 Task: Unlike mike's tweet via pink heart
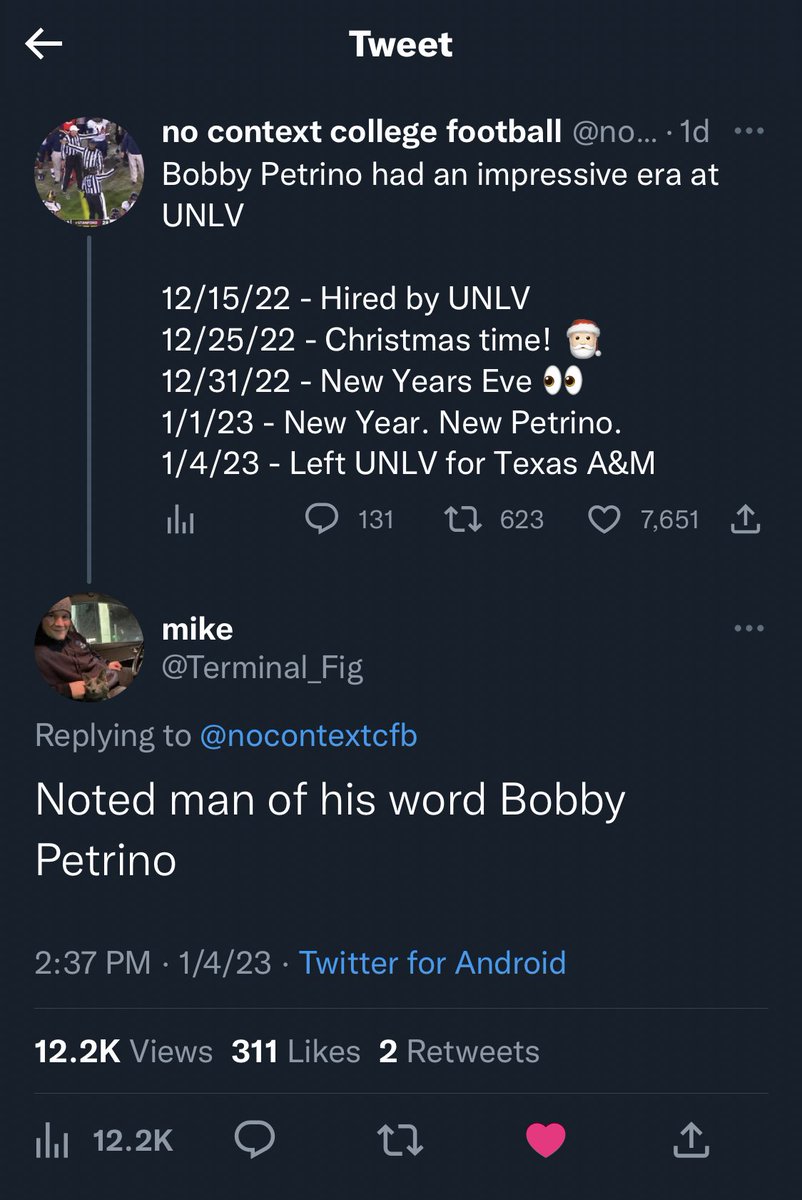tap(545, 1140)
